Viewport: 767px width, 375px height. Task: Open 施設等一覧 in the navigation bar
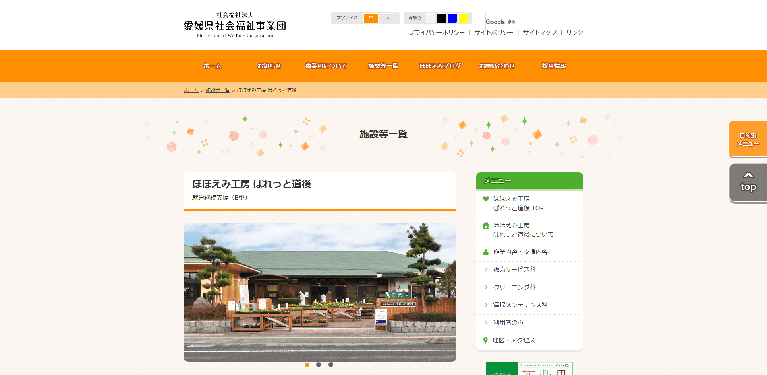click(x=383, y=66)
